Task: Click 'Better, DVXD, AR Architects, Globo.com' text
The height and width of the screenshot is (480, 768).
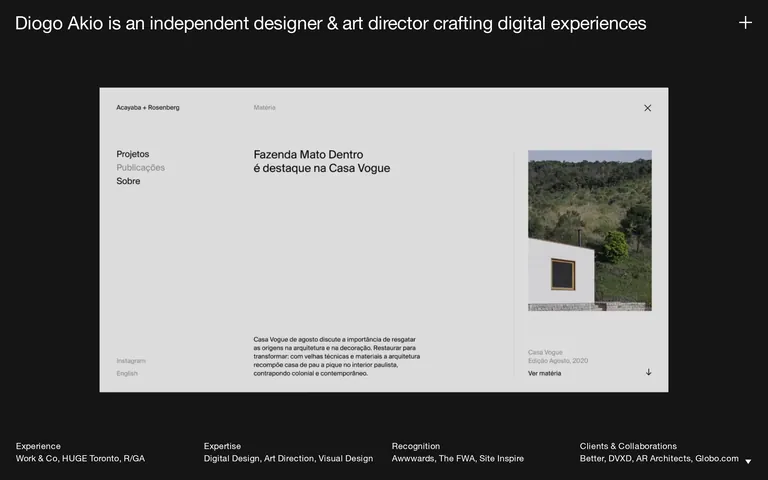Action: coord(659,458)
